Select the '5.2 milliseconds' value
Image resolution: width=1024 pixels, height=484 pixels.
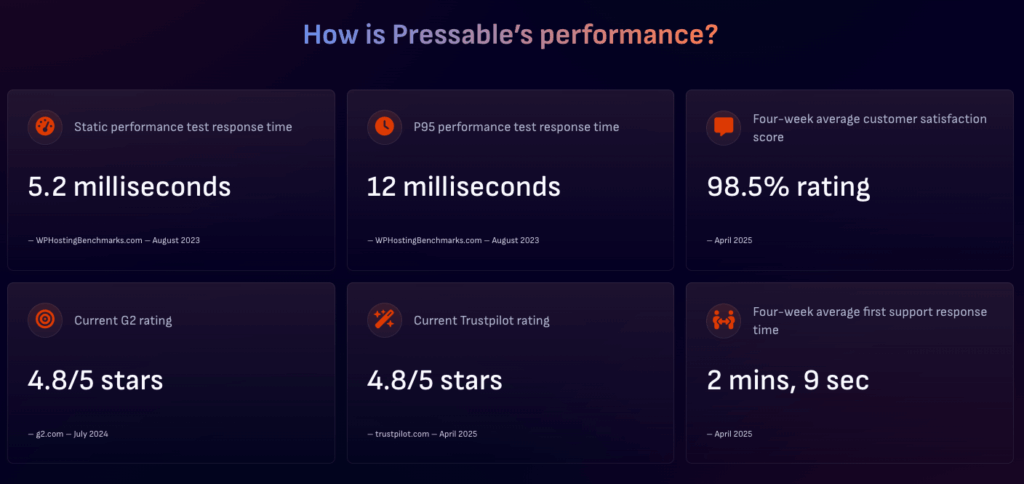(x=129, y=186)
